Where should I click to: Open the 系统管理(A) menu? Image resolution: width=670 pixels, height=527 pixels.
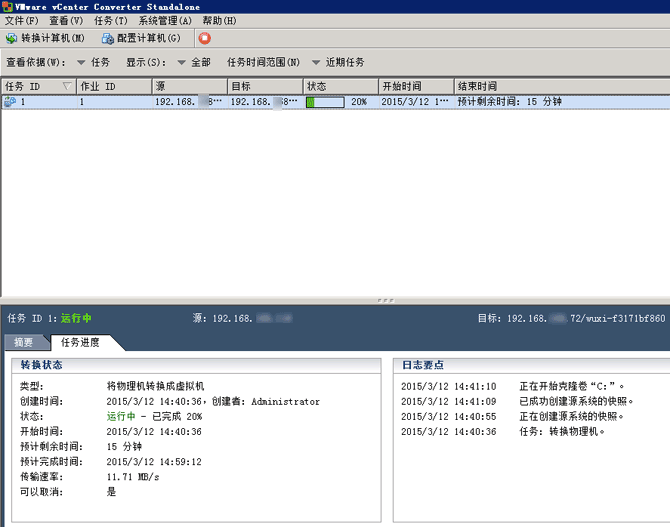coord(165,21)
